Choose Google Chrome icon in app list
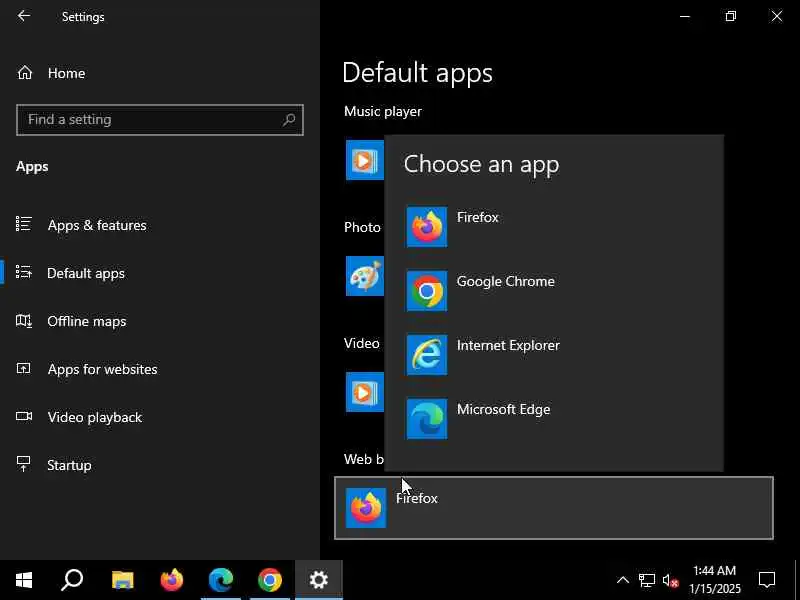 (427, 291)
